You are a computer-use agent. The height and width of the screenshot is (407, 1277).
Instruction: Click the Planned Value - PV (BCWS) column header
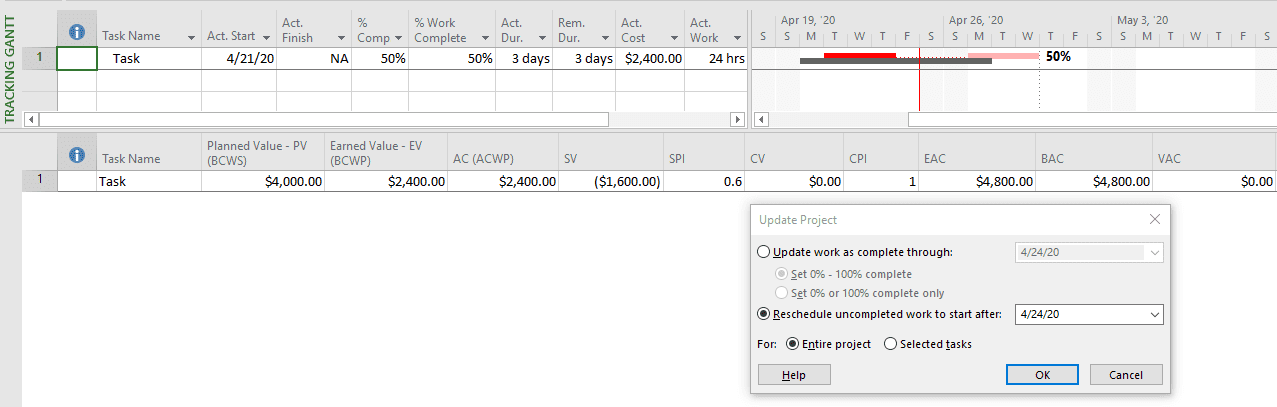263,152
